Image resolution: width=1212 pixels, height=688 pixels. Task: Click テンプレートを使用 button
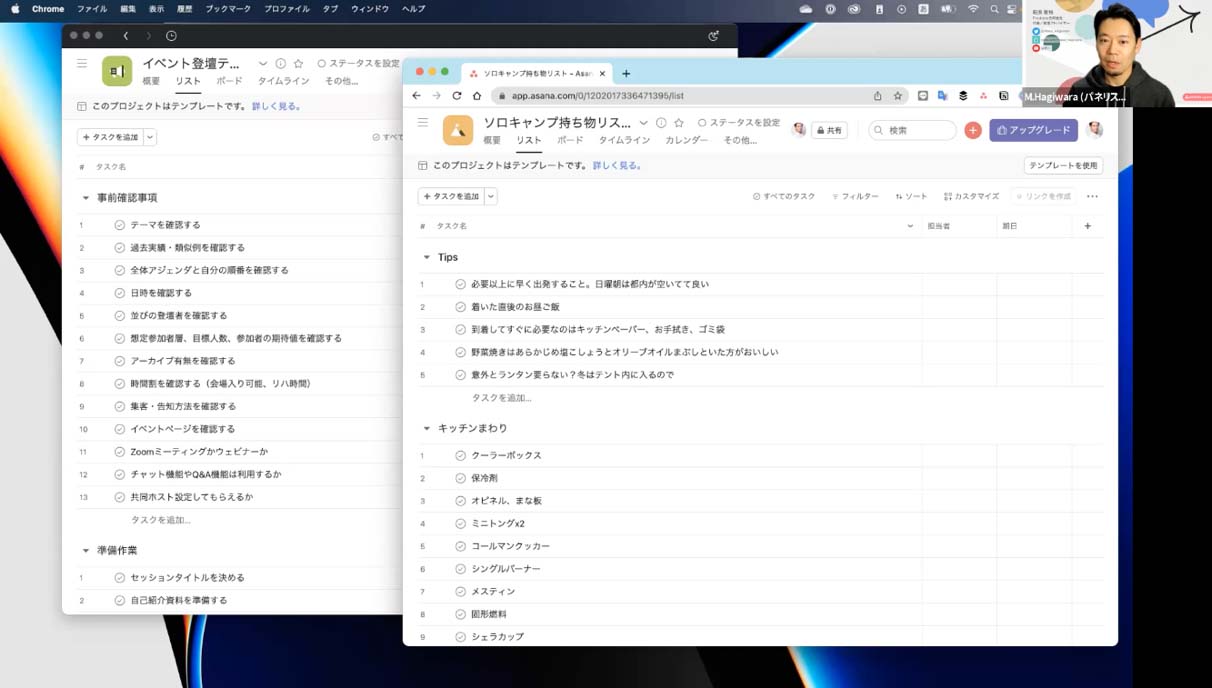[x=1064, y=165]
